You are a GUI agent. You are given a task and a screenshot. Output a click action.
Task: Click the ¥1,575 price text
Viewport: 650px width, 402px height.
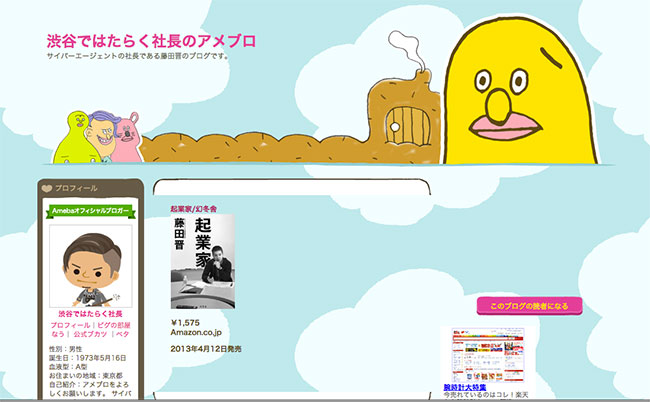(x=185, y=322)
